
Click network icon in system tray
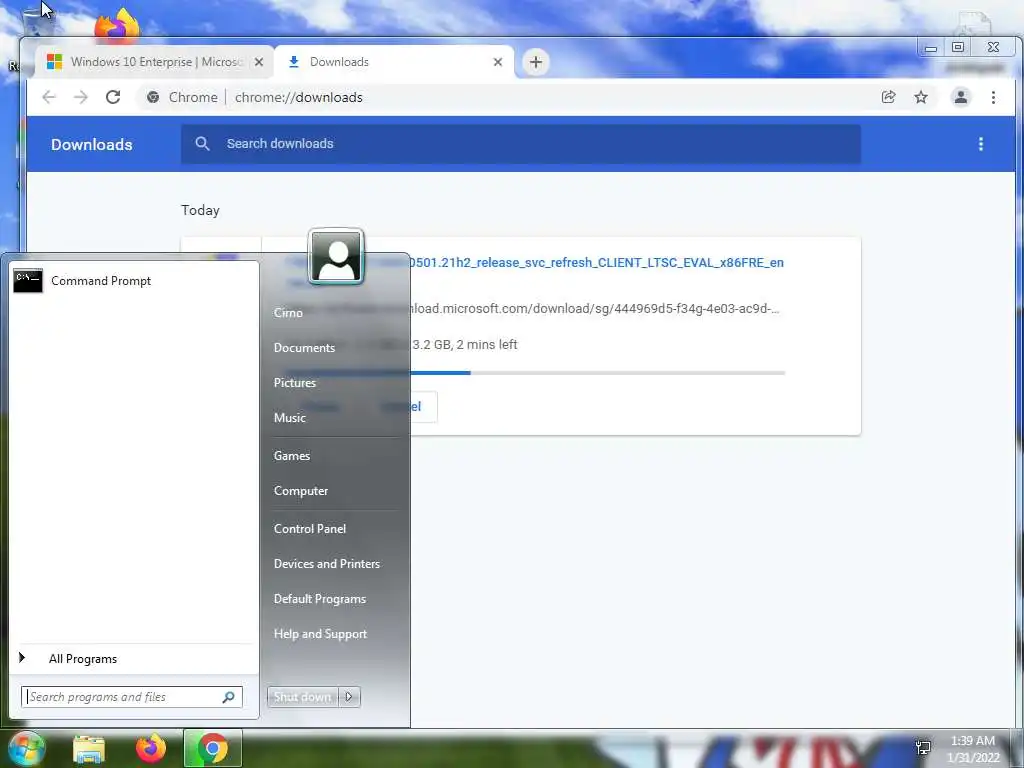(x=923, y=748)
